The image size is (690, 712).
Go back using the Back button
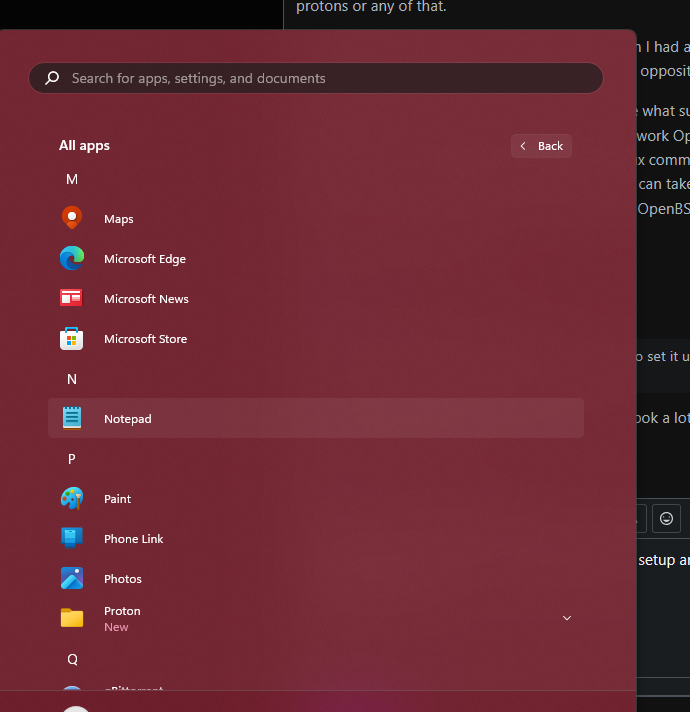[x=541, y=146]
